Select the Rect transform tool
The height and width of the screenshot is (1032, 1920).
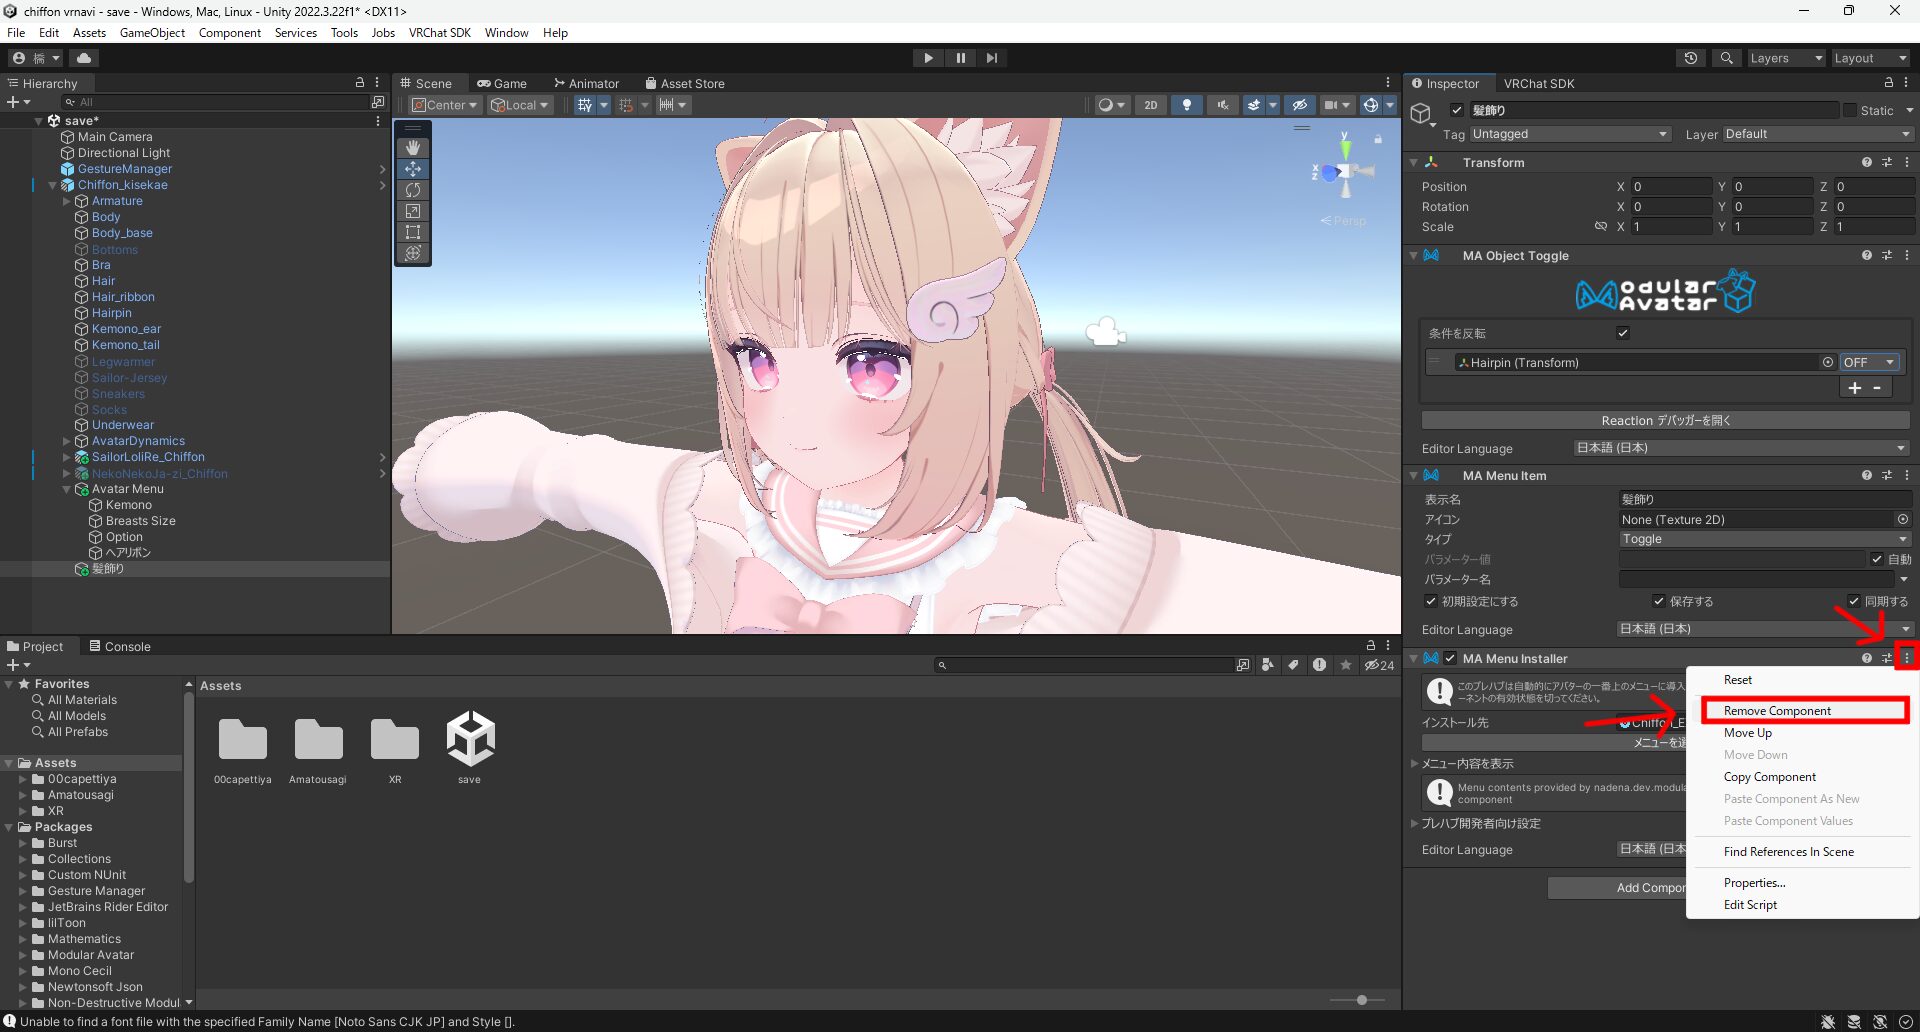coord(413,232)
